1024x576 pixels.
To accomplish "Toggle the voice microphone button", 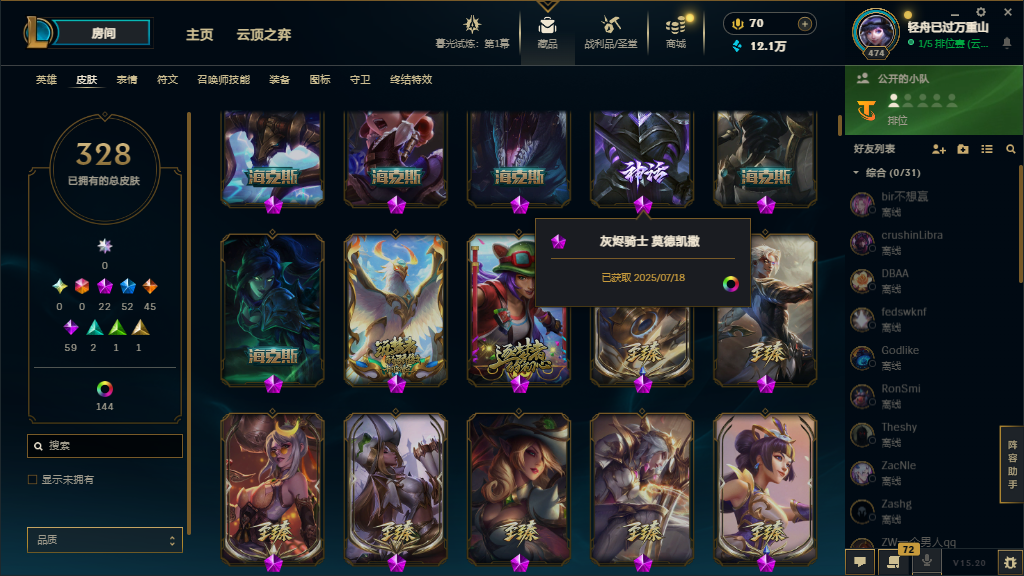I will tap(926, 562).
